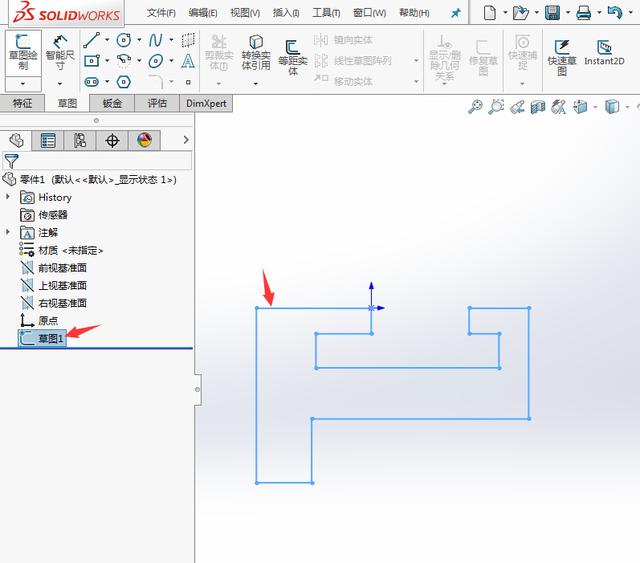Click the New document icon

pyautogui.click(x=489, y=13)
